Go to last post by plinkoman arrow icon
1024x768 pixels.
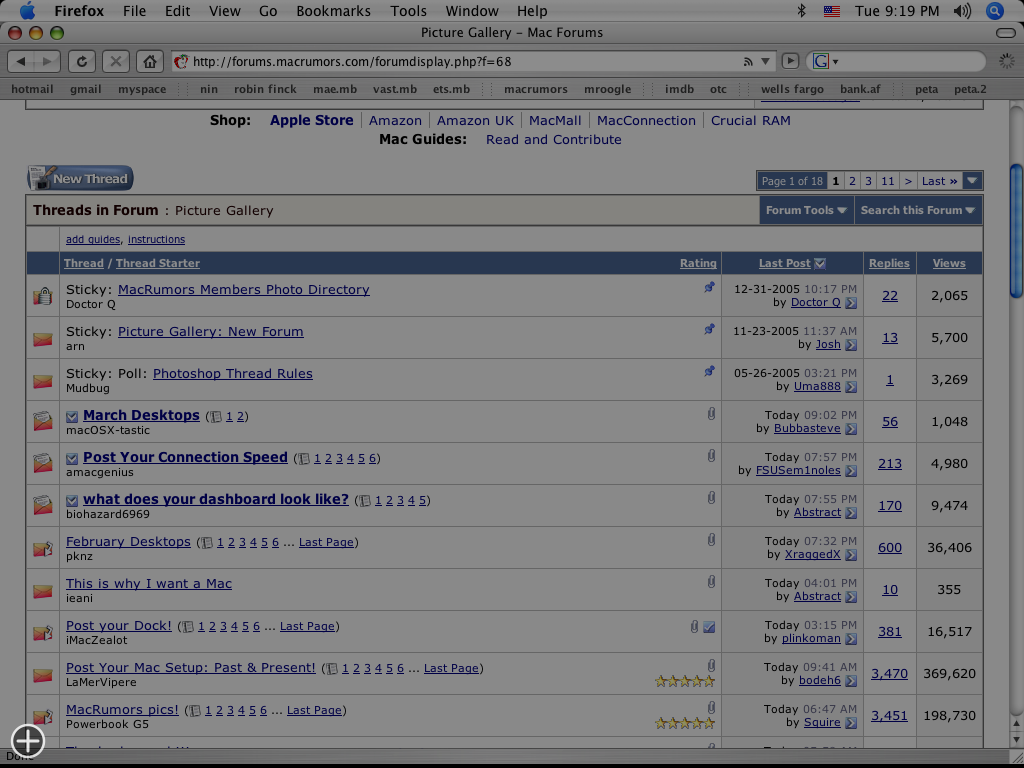point(850,639)
